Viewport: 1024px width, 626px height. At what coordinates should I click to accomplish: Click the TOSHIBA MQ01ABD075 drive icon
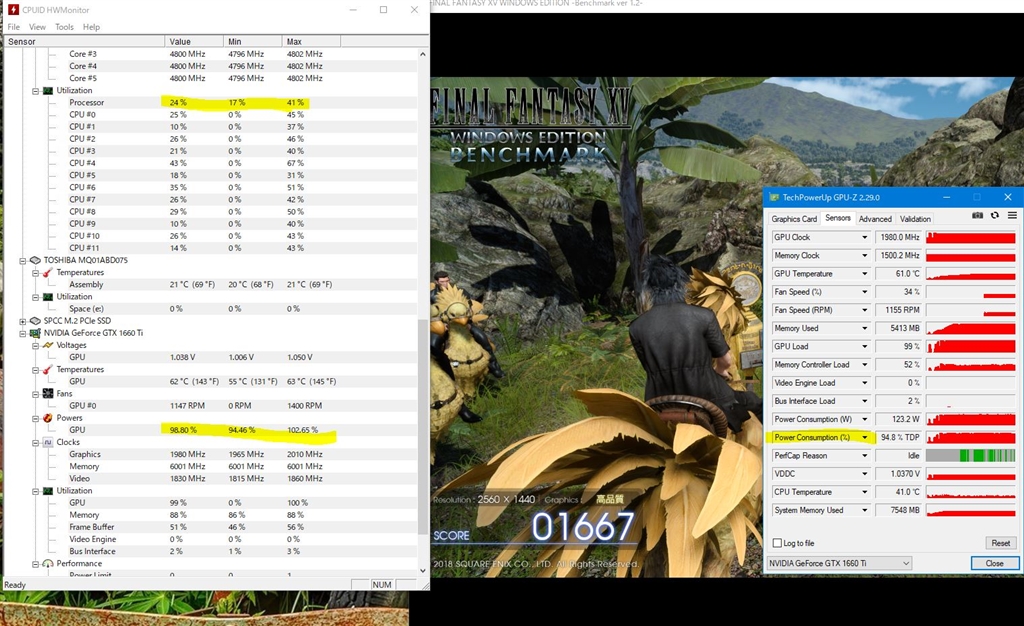tap(35, 260)
